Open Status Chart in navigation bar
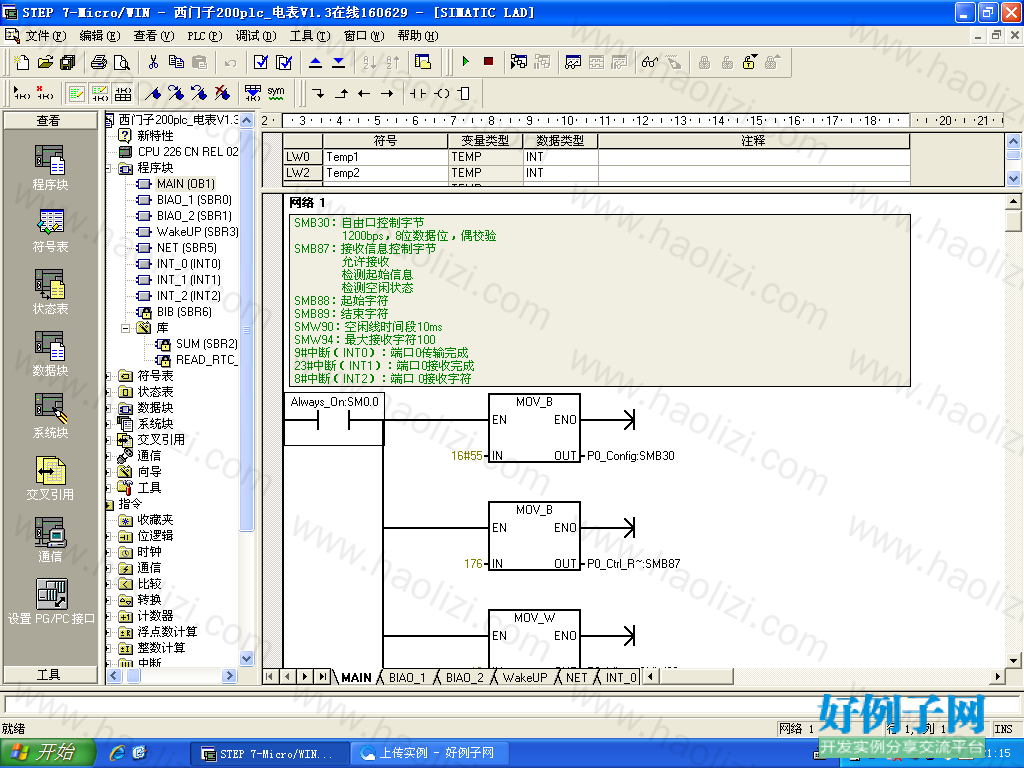The width and height of the screenshot is (1024, 768). point(50,292)
